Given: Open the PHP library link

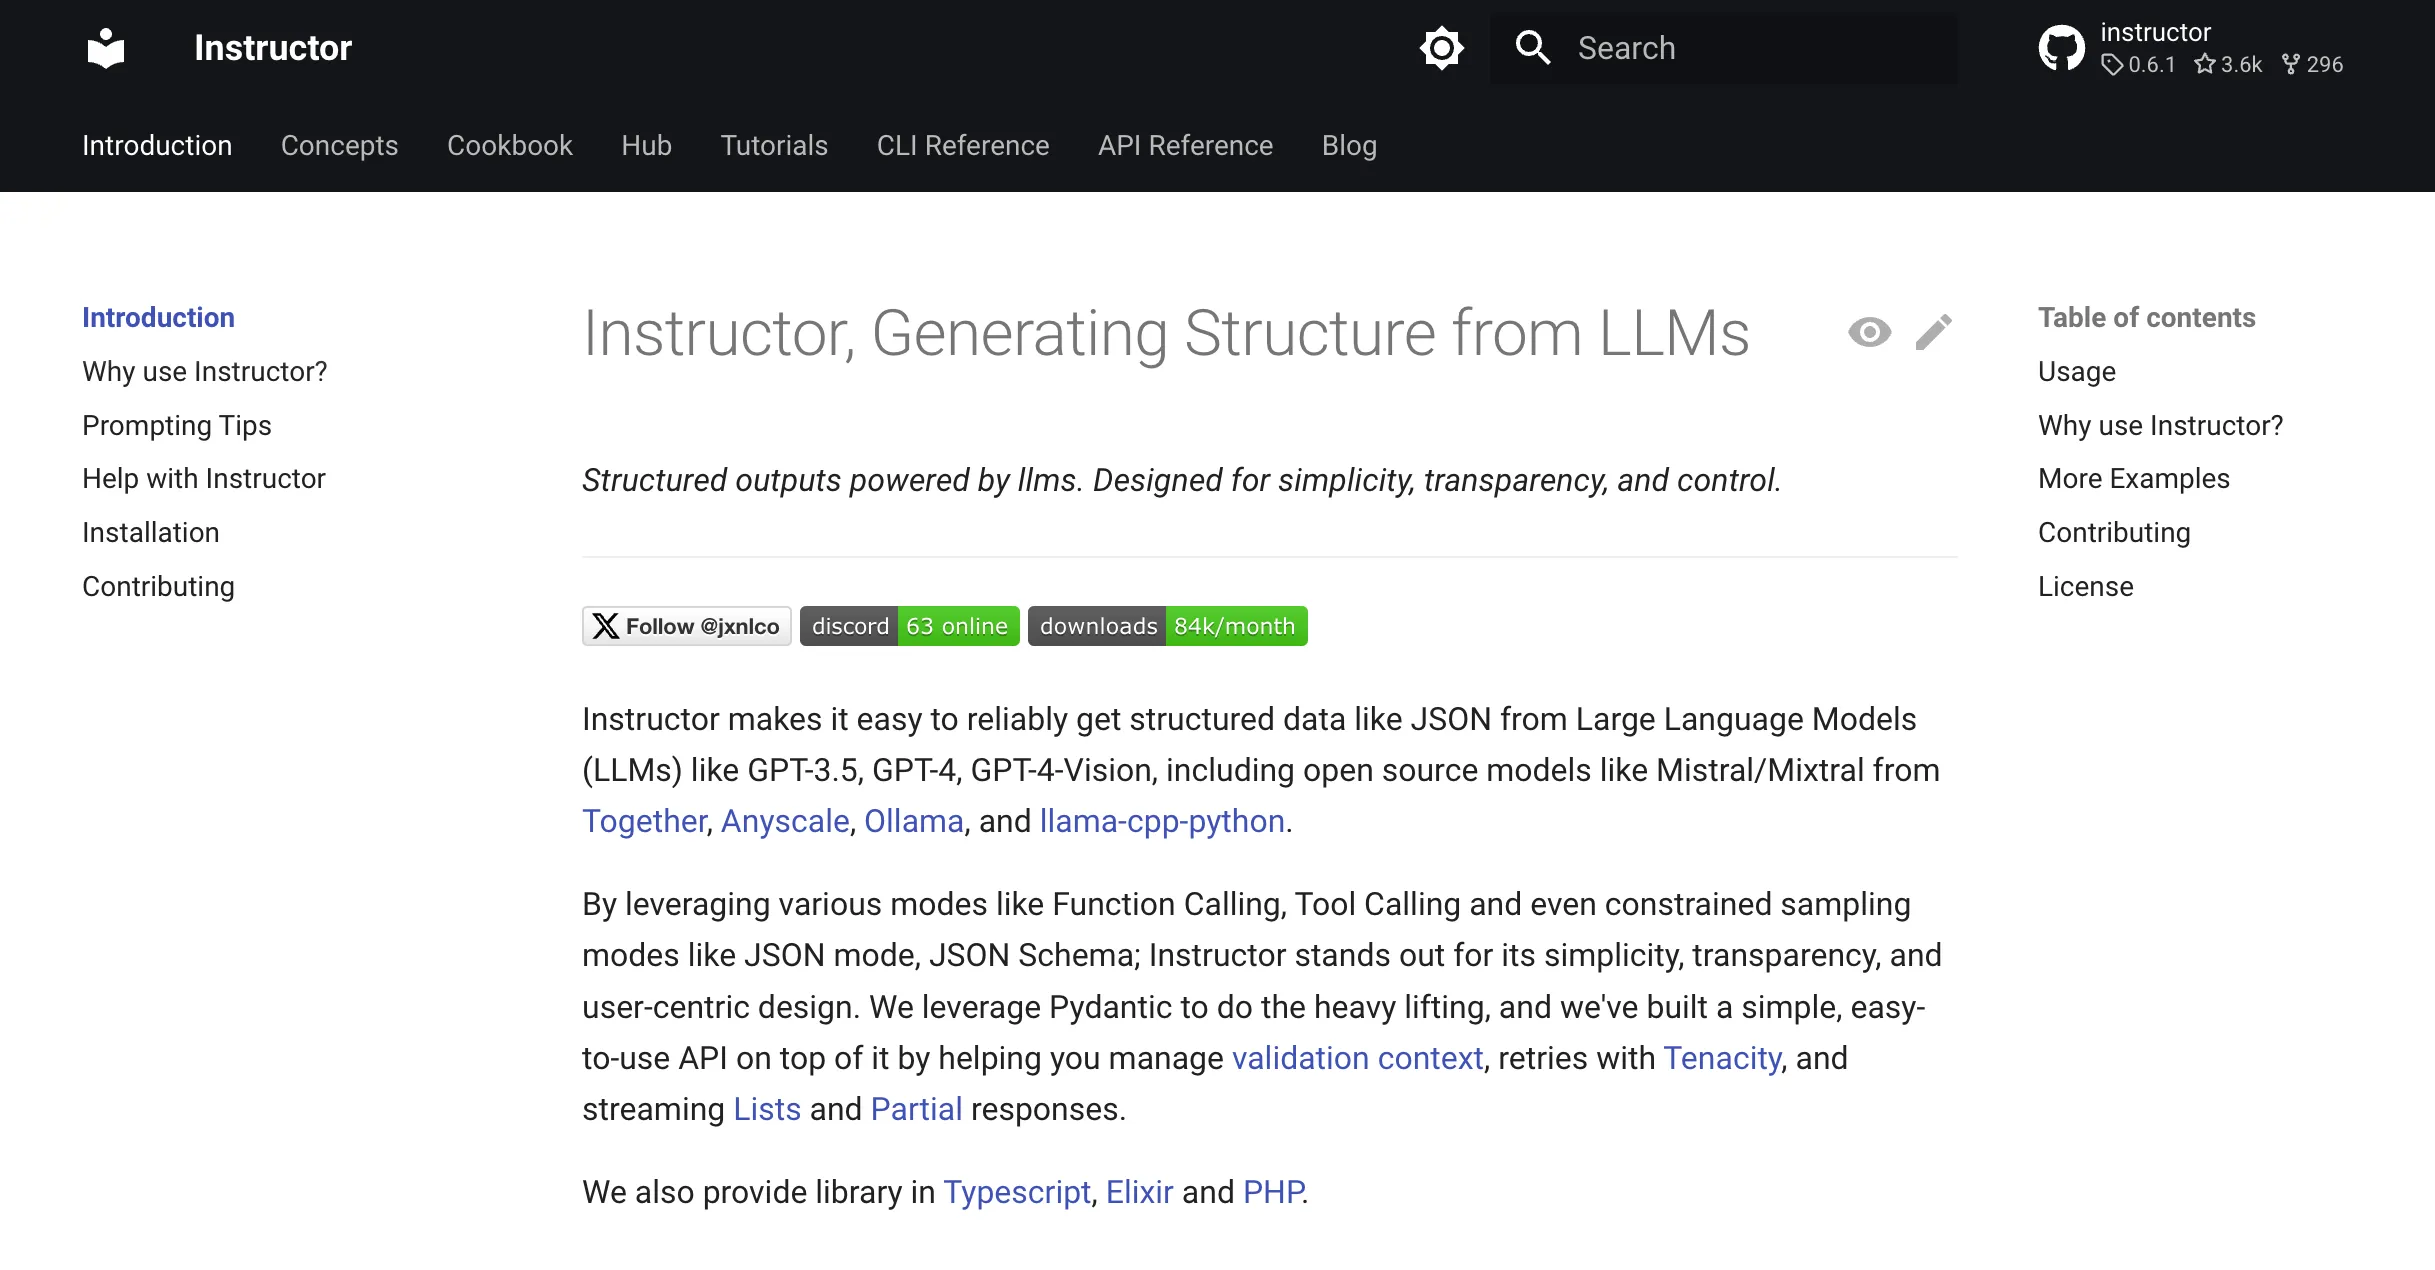Looking at the screenshot, I should [1273, 1192].
